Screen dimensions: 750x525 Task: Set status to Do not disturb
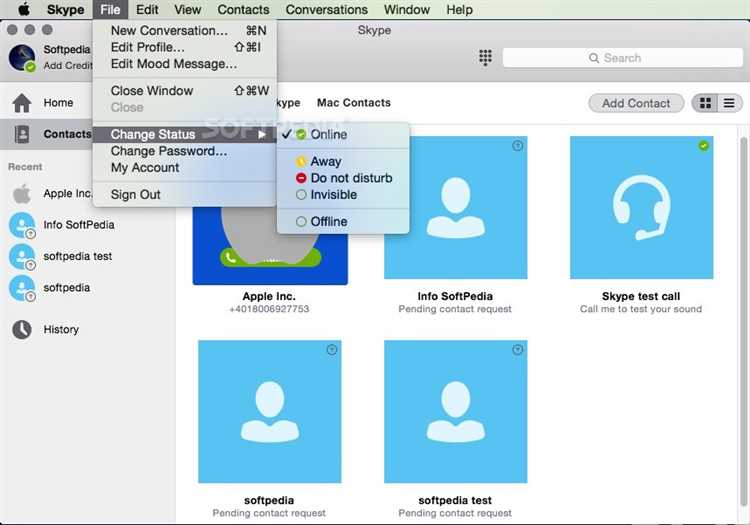351,178
